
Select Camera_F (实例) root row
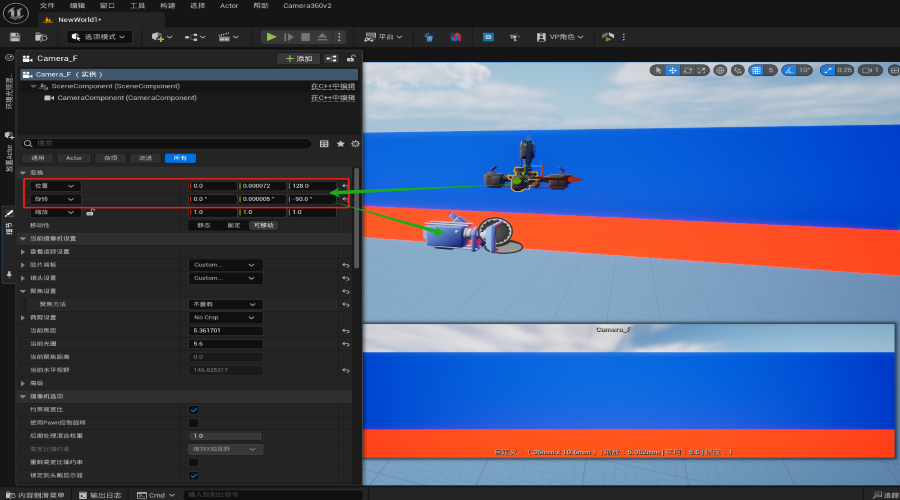point(189,75)
